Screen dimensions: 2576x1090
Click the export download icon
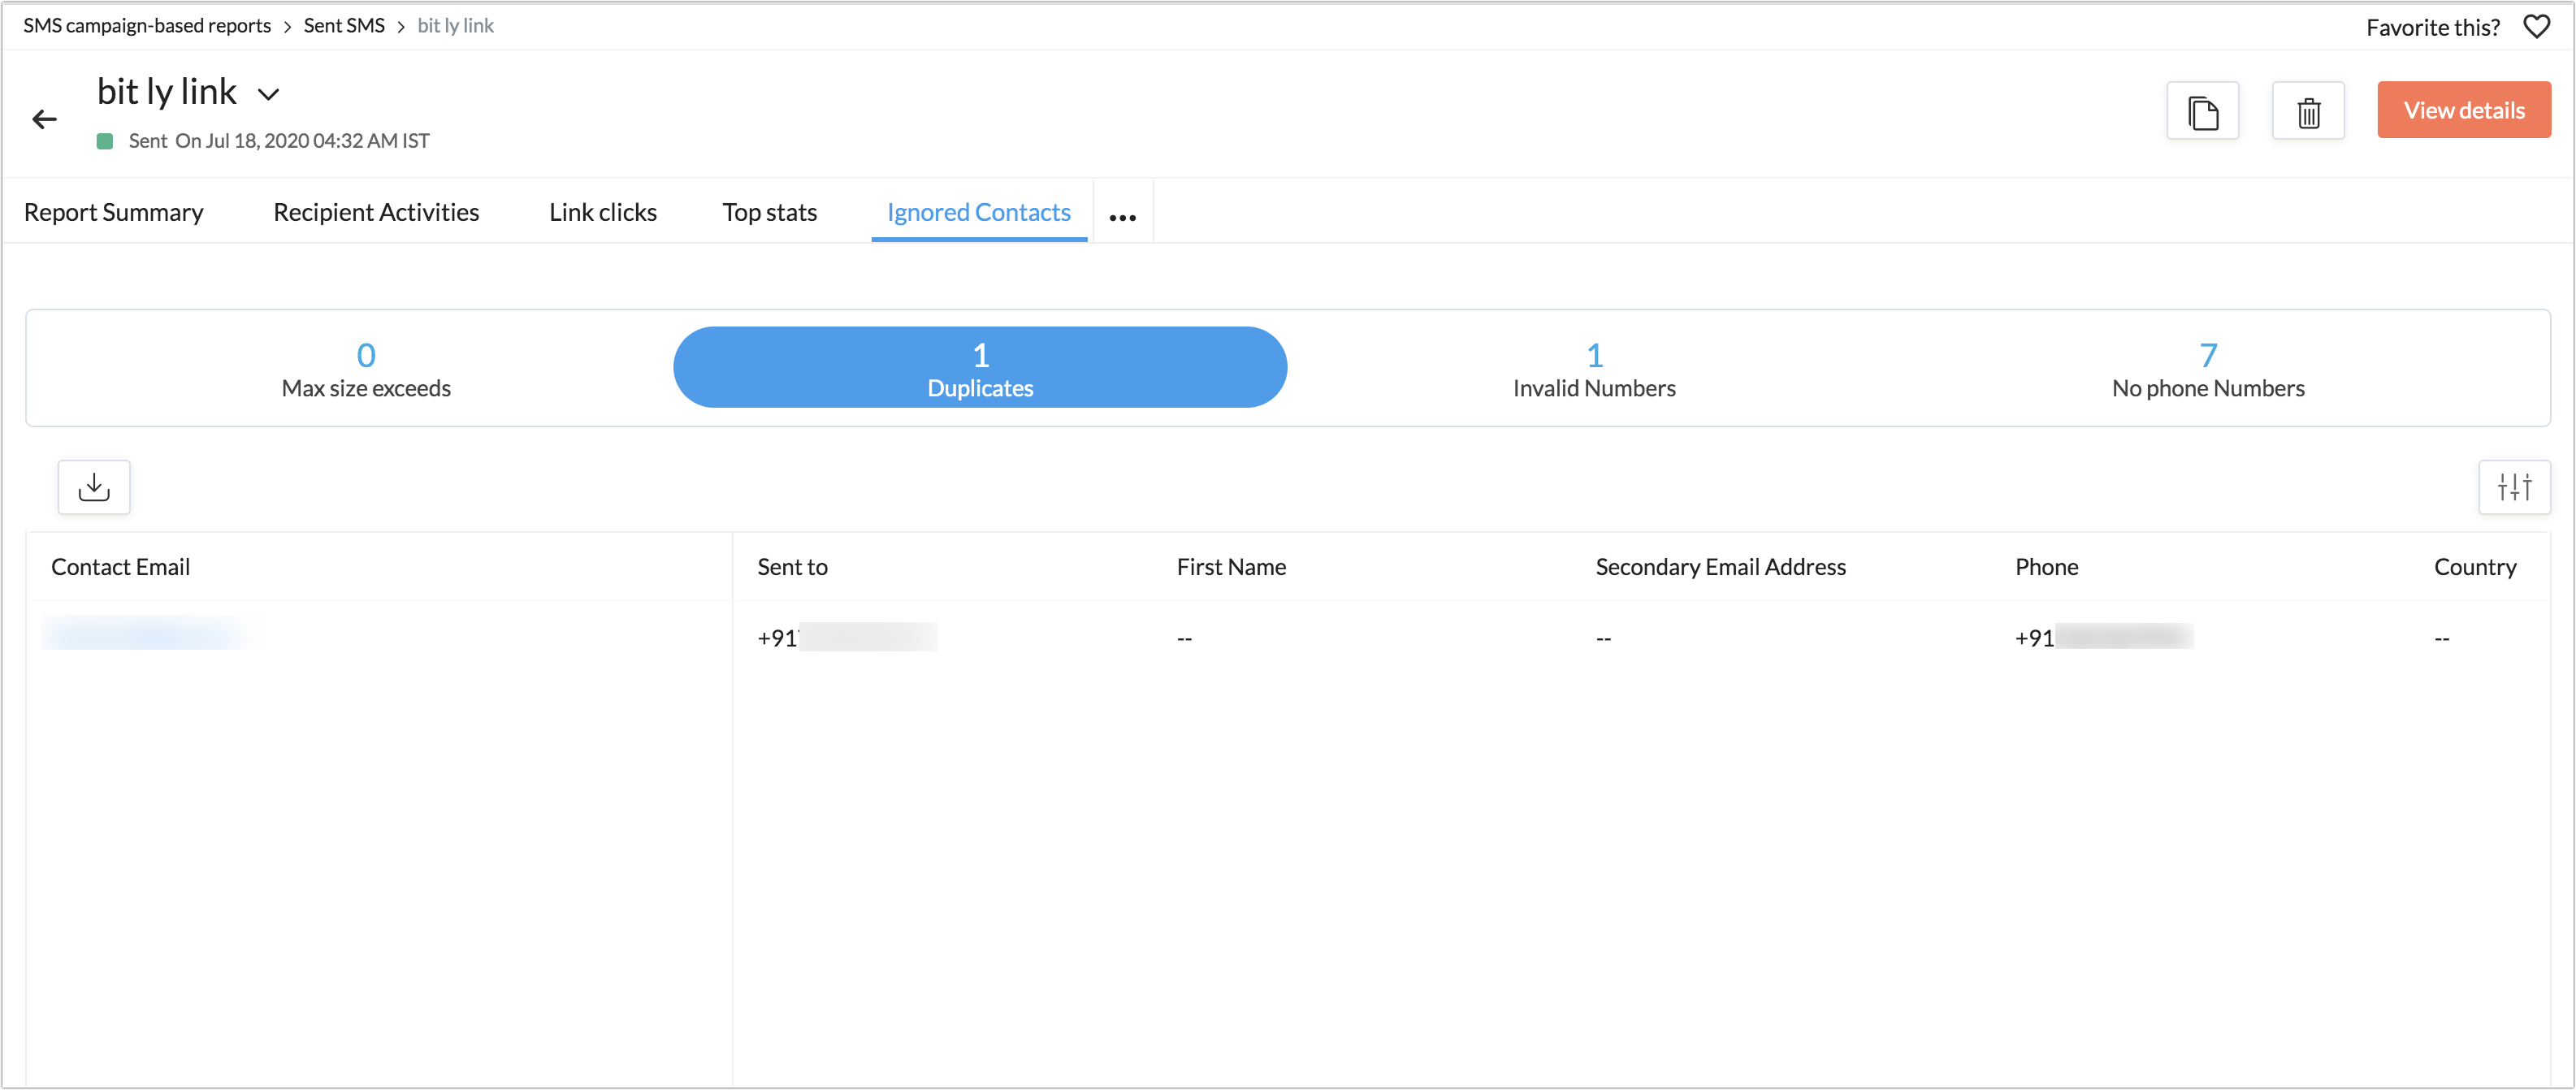94,487
